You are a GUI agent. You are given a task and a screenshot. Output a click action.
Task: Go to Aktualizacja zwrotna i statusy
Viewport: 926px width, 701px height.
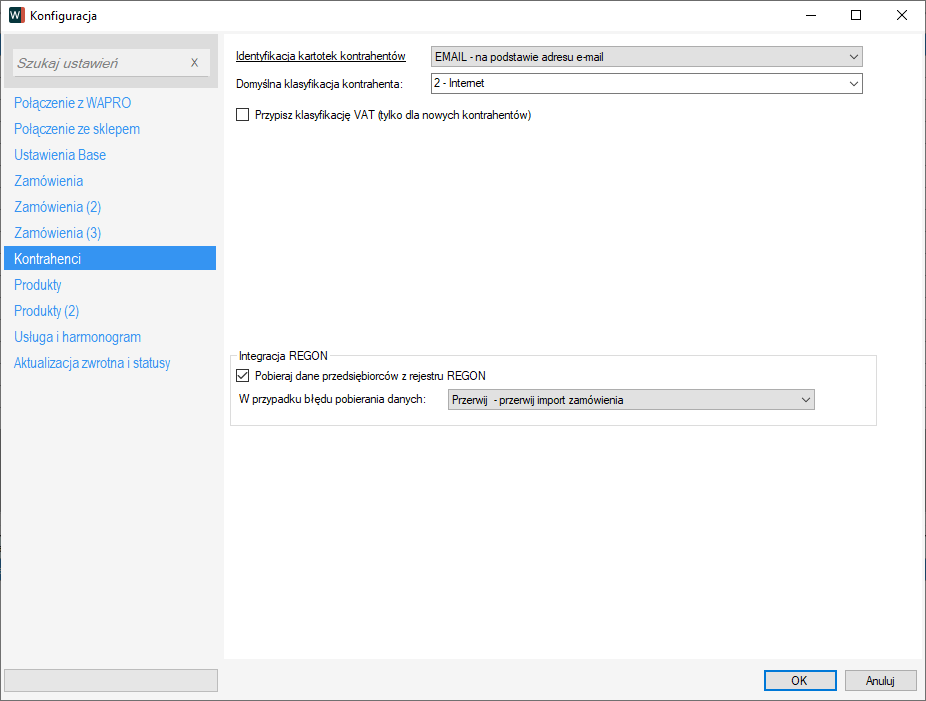[92, 363]
